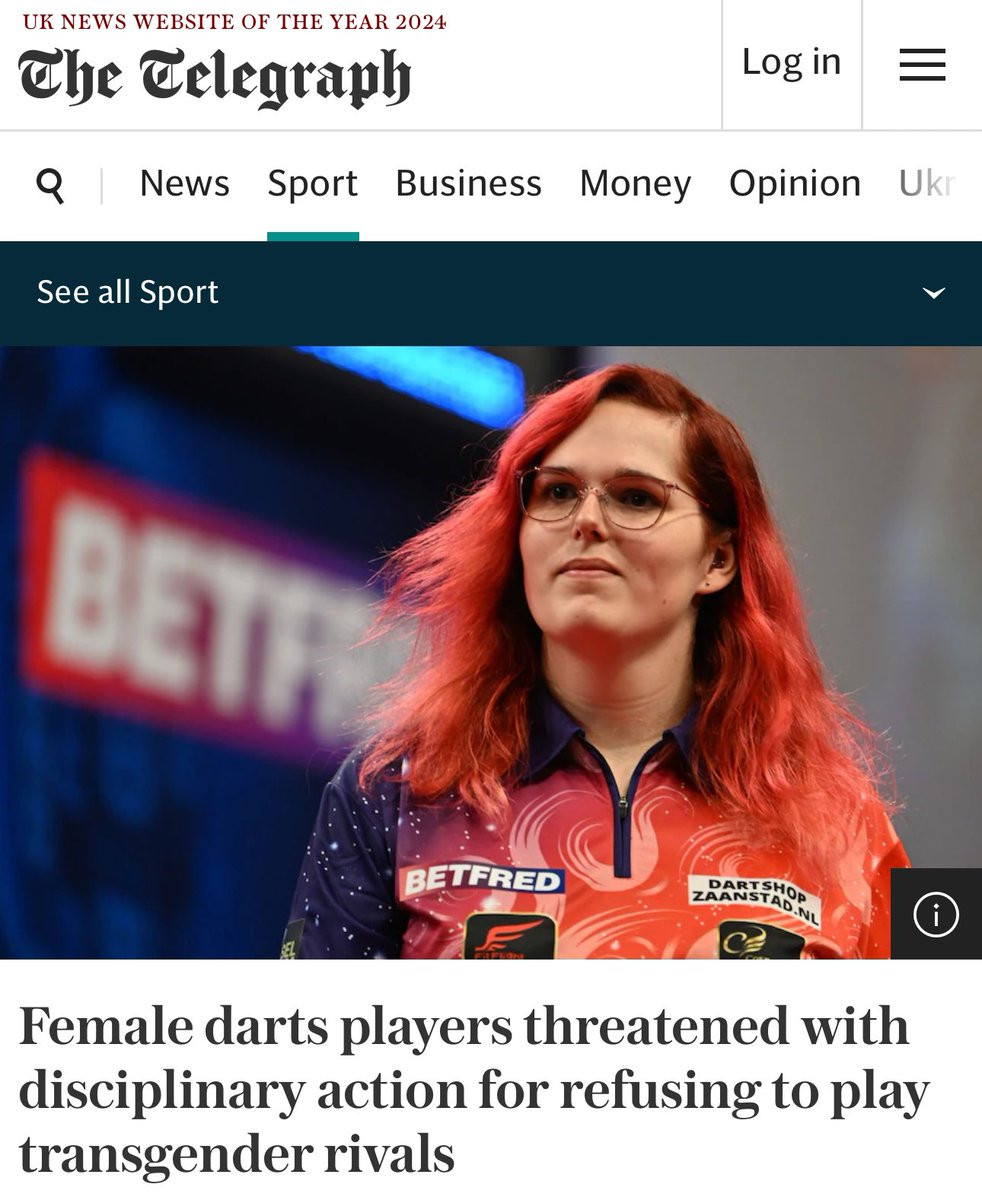This screenshot has width=982, height=1200.
Task: Open the Opinion section tab
Action: click(795, 184)
